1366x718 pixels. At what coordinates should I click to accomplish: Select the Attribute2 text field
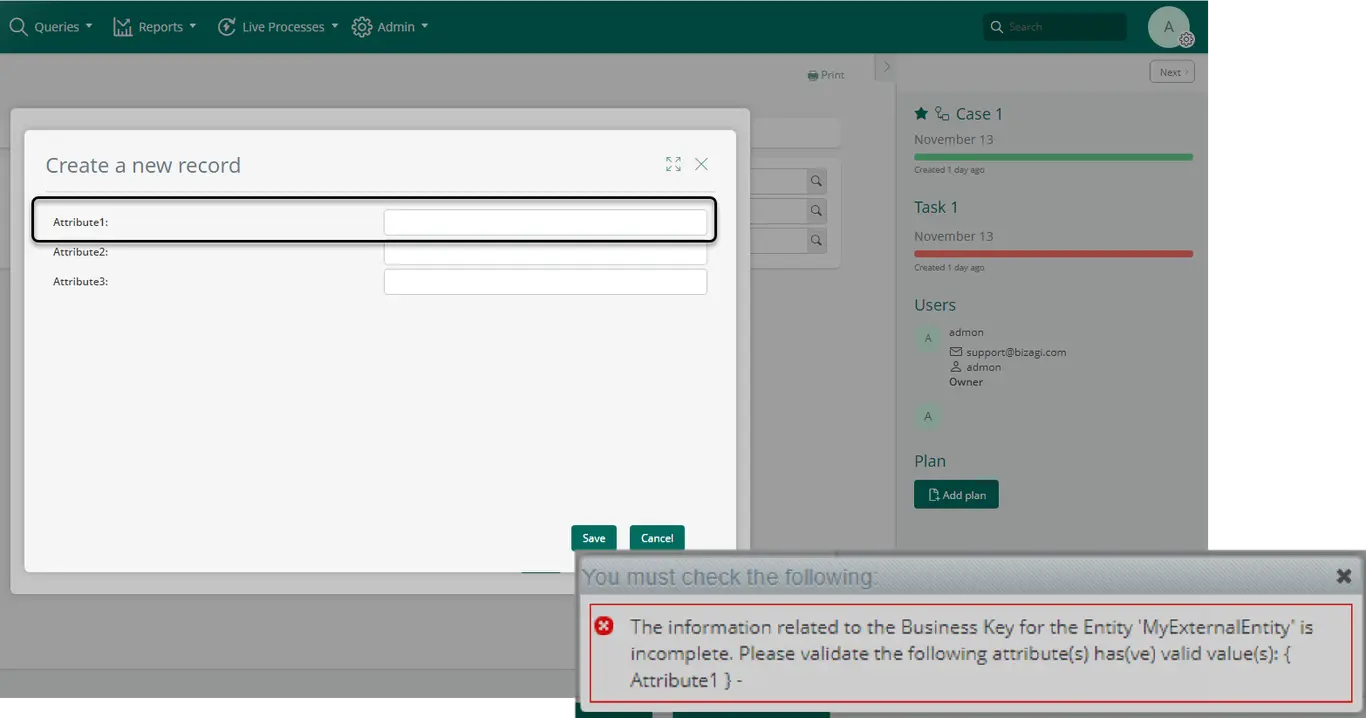pyautogui.click(x=545, y=253)
